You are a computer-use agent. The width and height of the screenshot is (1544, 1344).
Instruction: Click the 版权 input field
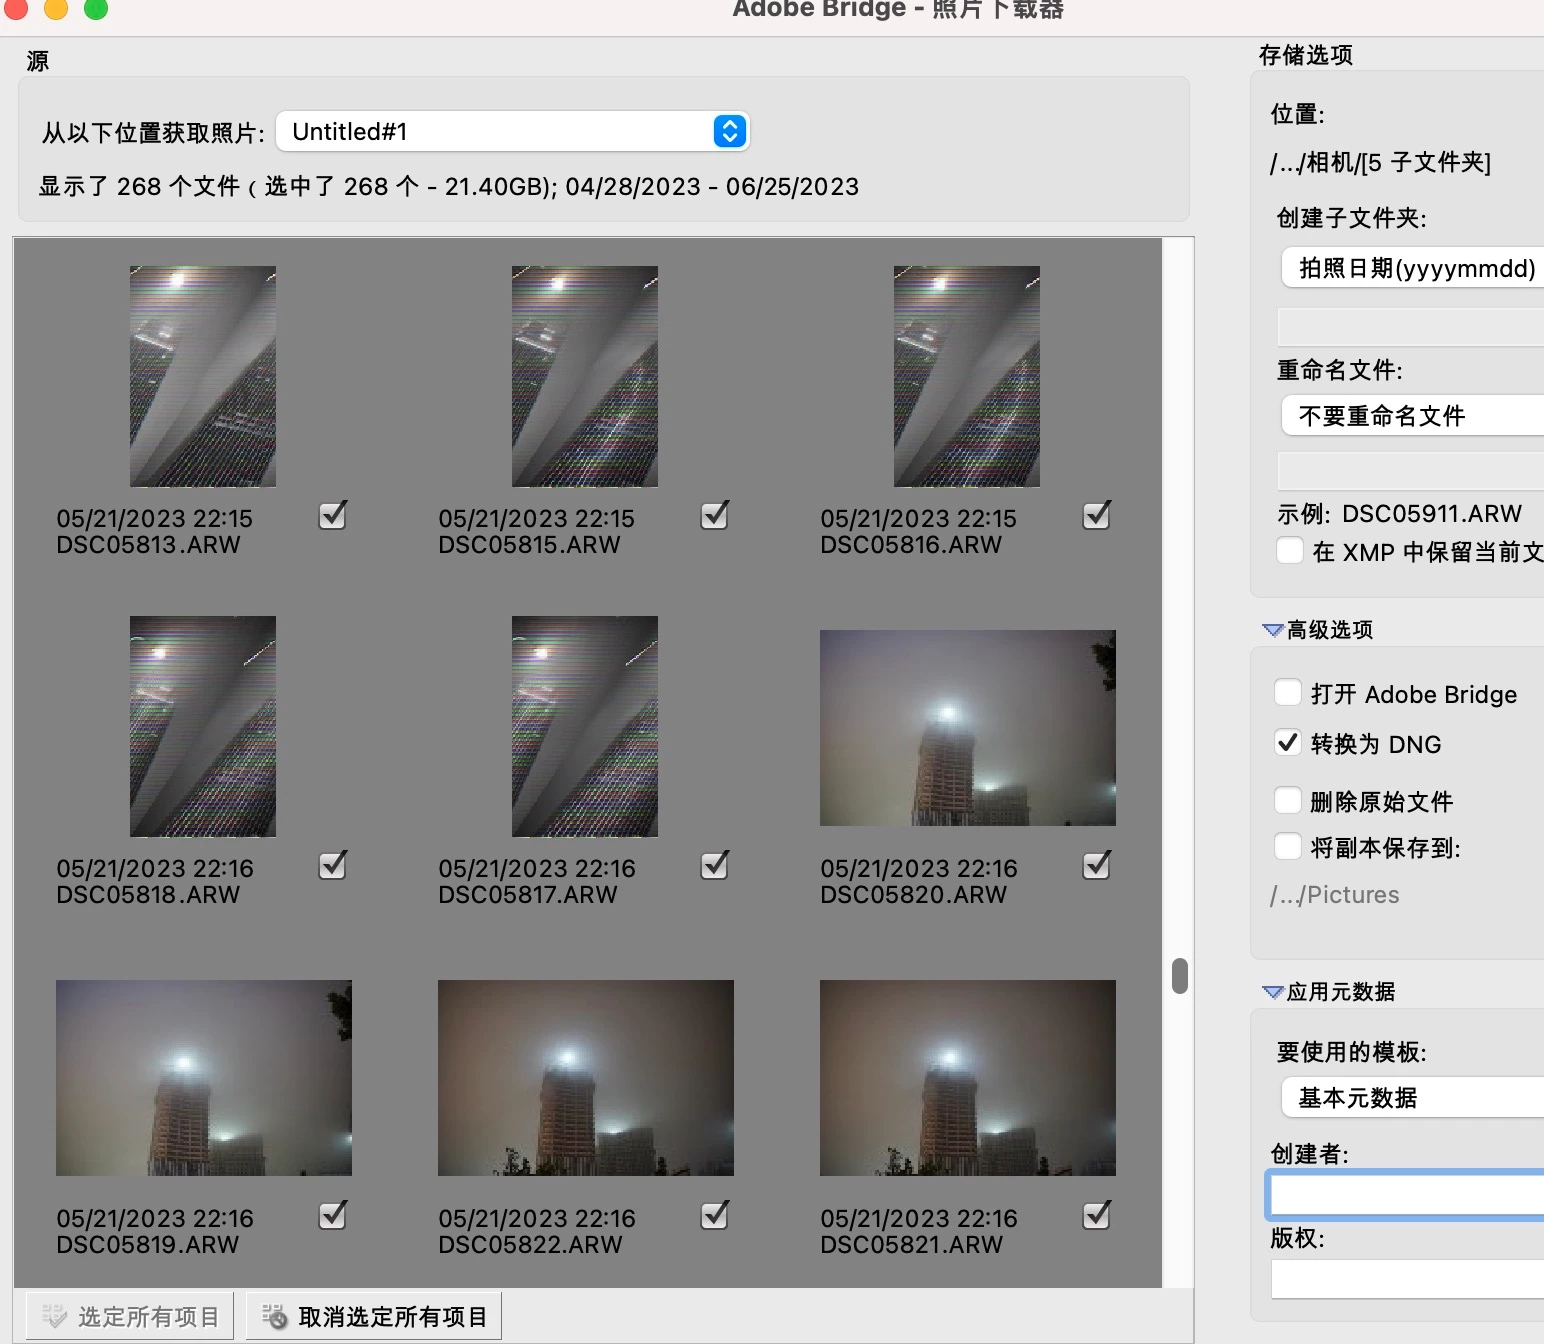[1407, 1278]
